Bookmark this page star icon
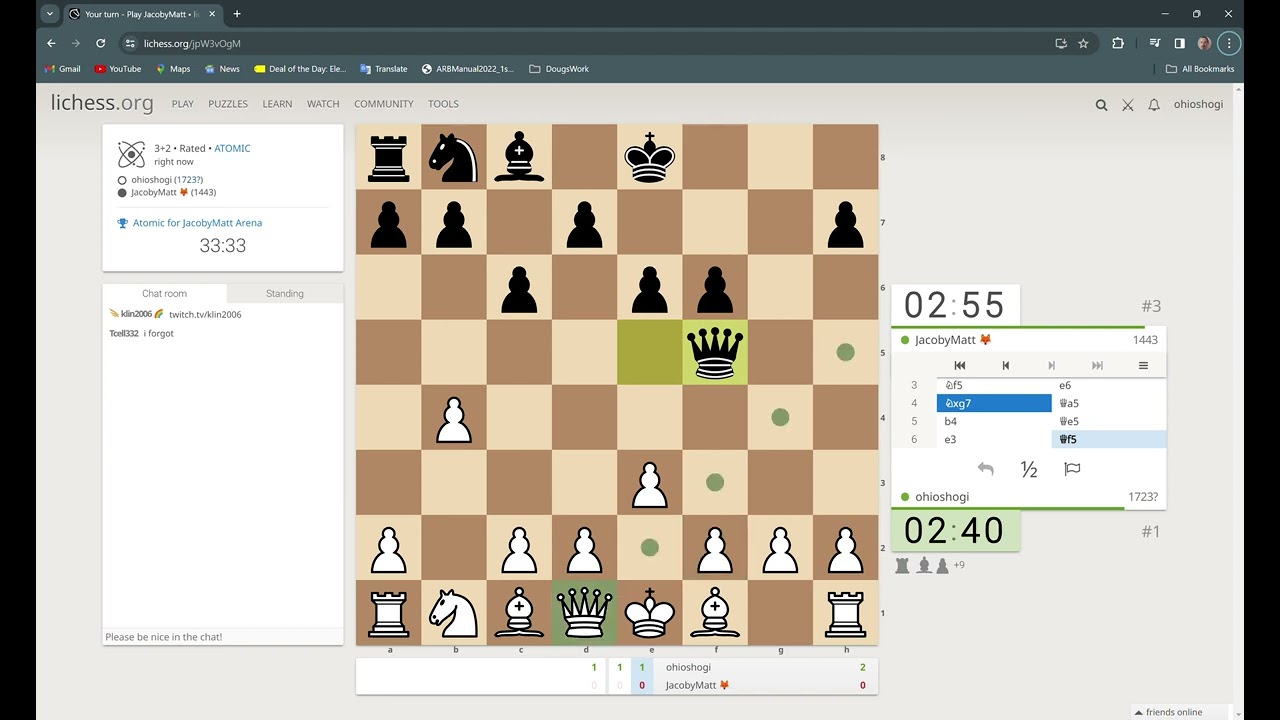 click(x=1083, y=43)
